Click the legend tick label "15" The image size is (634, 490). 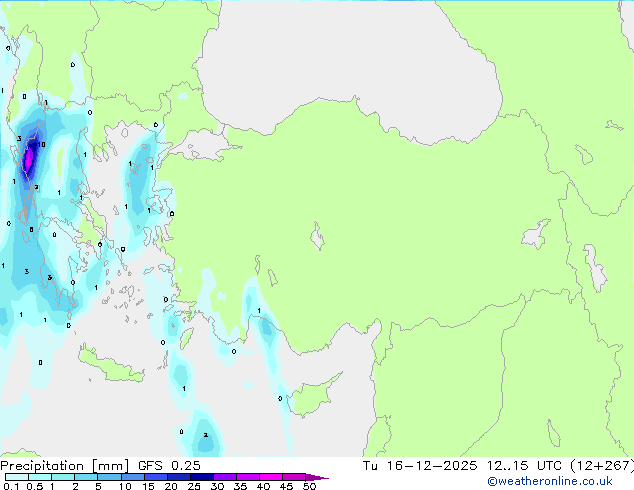pos(148,486)
